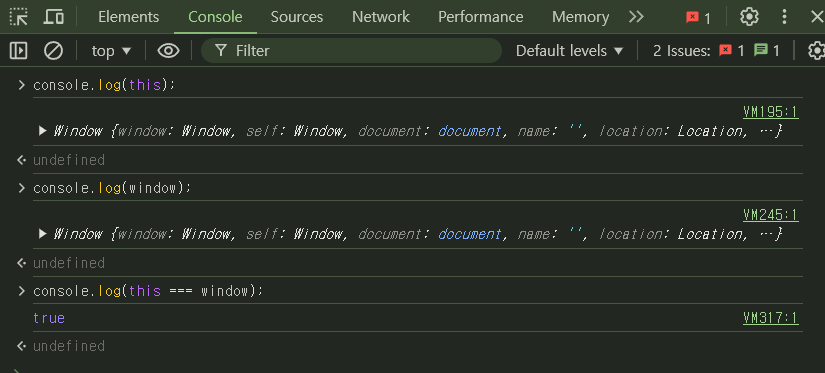
Task: Open the Network tab
Action: coord(381,17)
